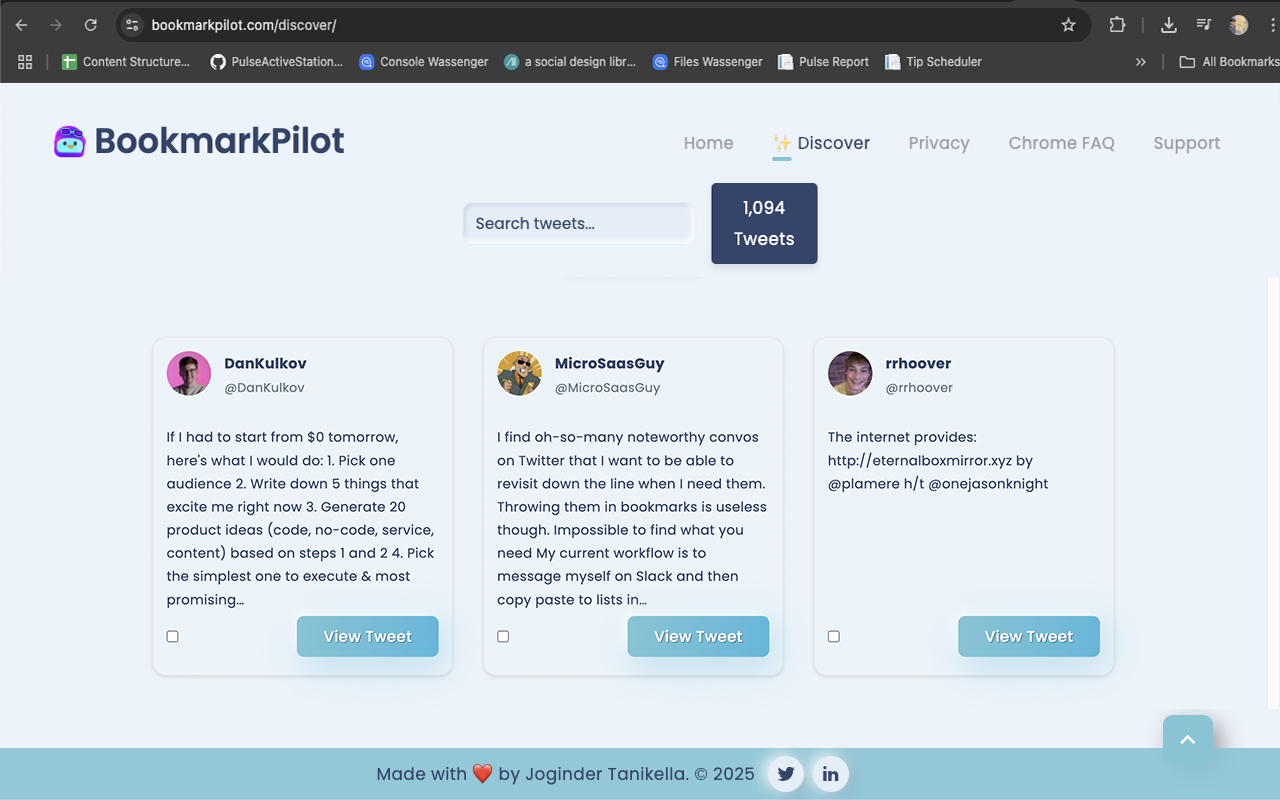The height and width of the screenshot is (800, 1280).
Task: Open PulseActiveStation GitHub bookmark
Action: (276, 62)
